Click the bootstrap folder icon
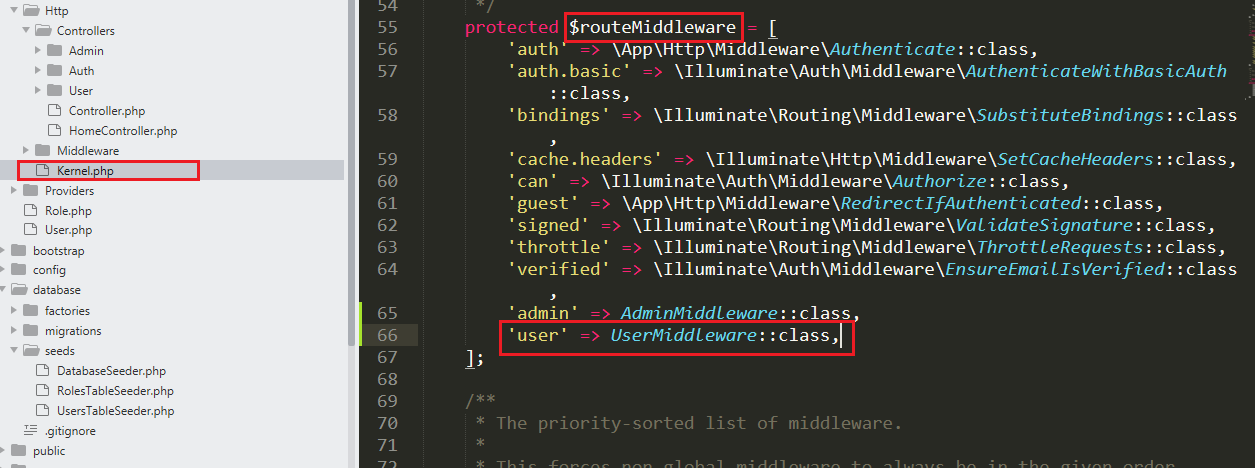Viewport: 1255px width, 468px height. (18, 250)
